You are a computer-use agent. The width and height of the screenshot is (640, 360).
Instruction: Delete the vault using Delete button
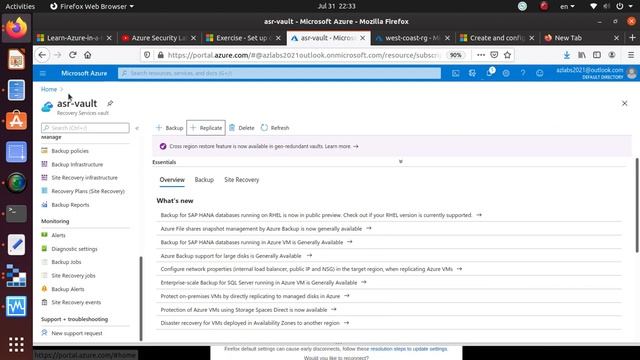pos(242,128)
